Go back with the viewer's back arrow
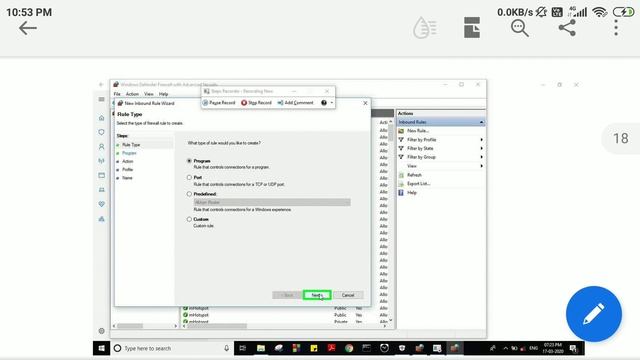The width and height of the screenshot is (640, 360). pos(28,28)
